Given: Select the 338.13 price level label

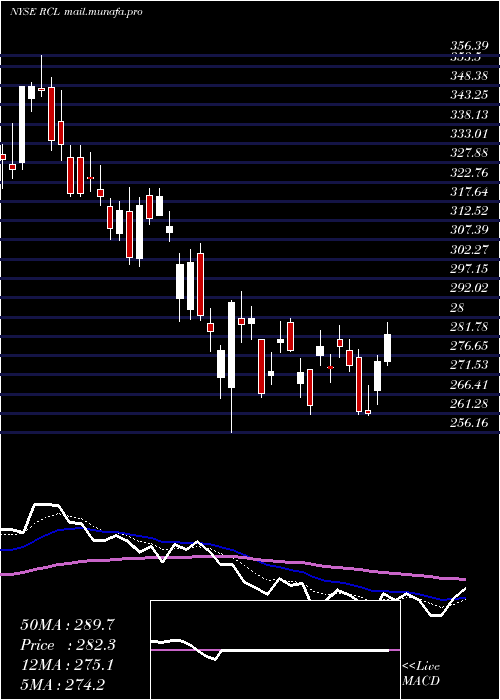Looking at the screenshot, I should [x=469, y=115].
